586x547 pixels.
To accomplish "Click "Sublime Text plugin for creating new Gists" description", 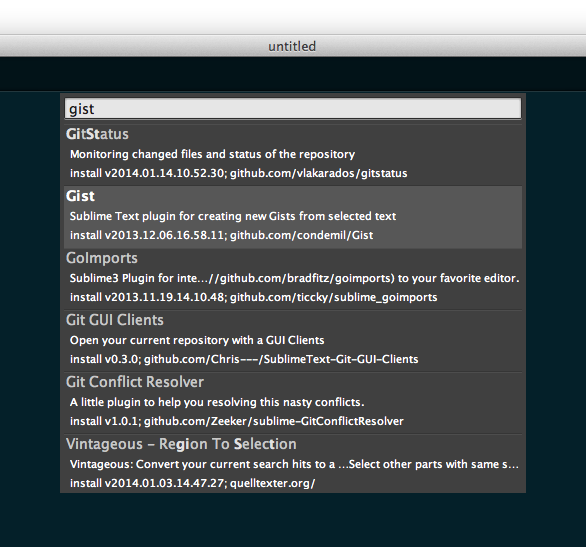I will pos(233,216).
